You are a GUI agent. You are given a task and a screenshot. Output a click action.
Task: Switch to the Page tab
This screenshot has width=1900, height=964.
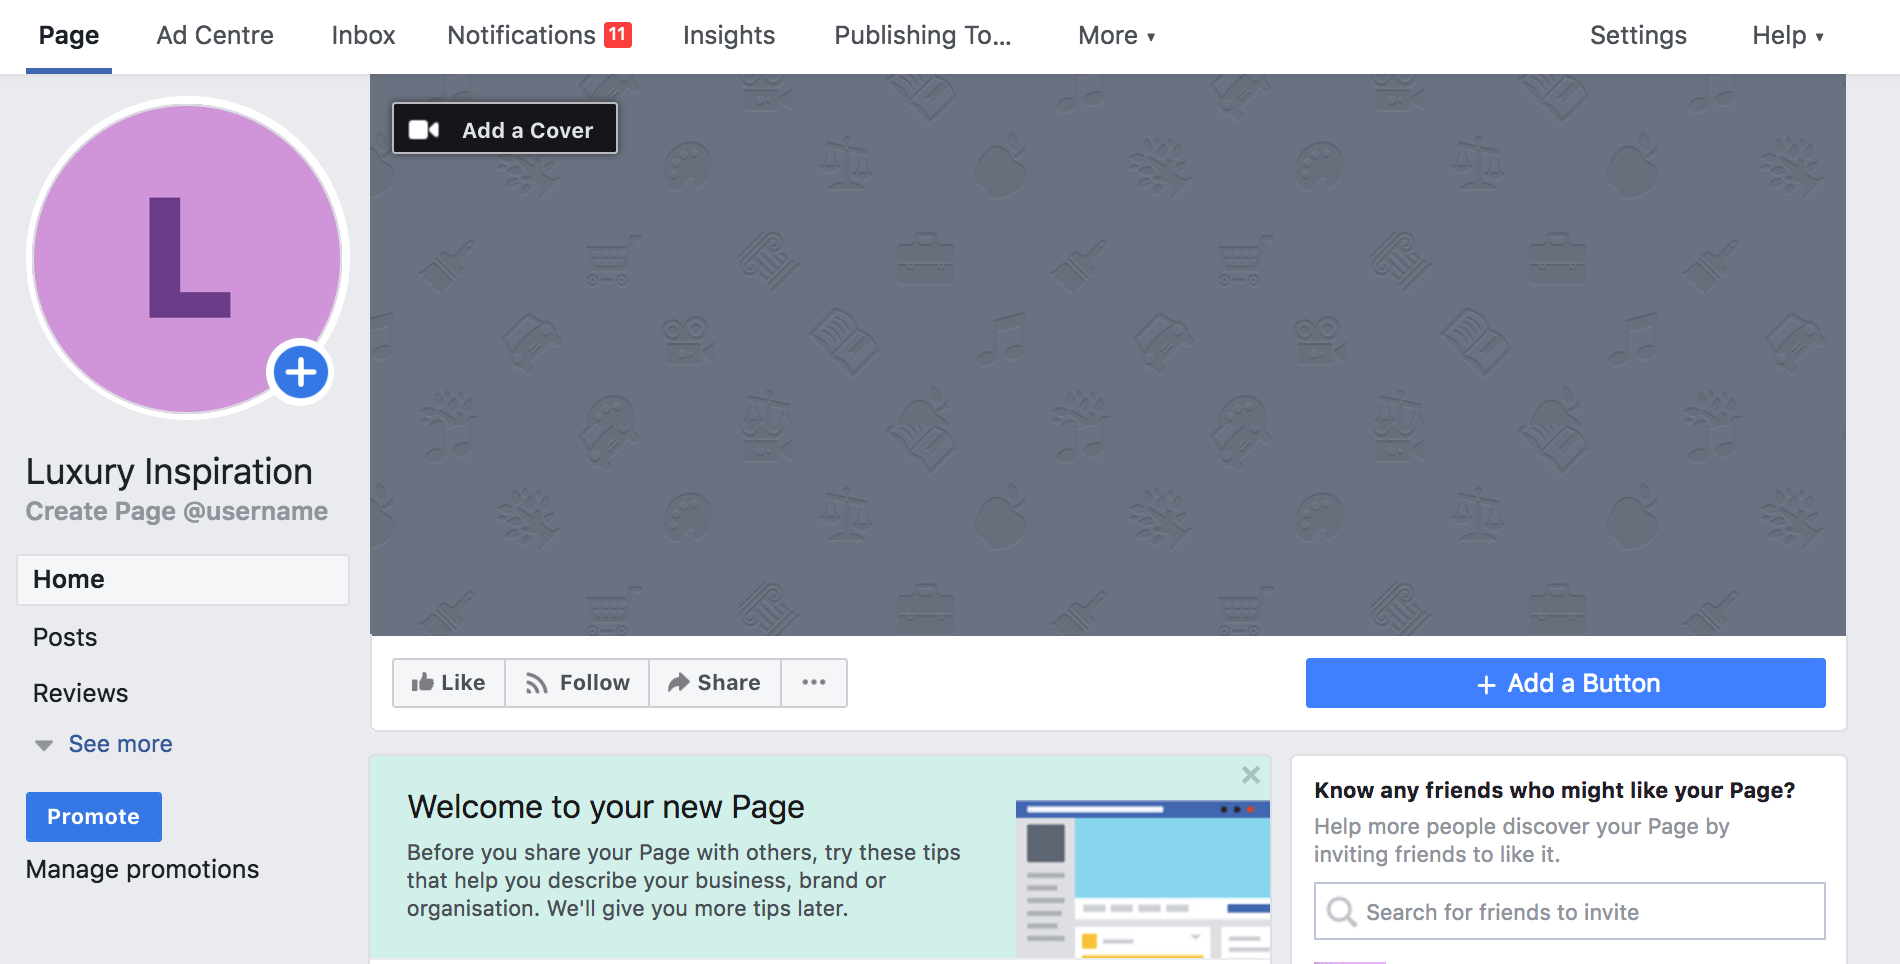coord(69,36)
